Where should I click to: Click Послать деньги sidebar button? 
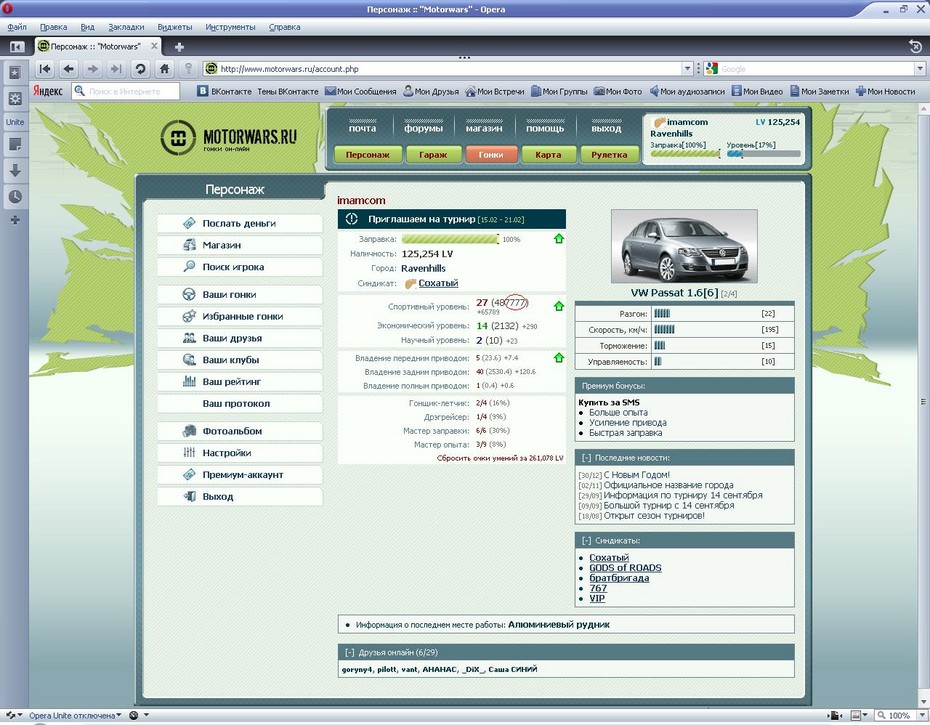pos(240,224)
